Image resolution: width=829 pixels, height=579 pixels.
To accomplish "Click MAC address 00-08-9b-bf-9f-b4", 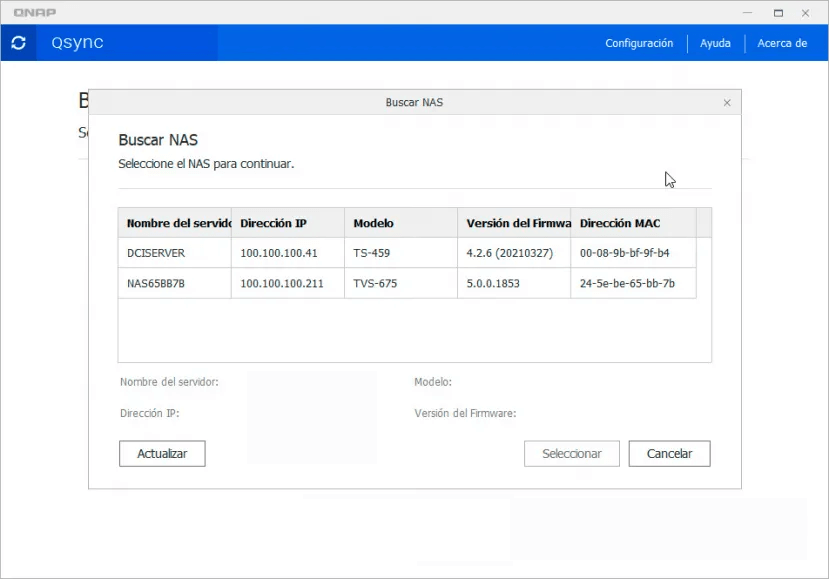I will pyautogui.click(x=624, y=253).
